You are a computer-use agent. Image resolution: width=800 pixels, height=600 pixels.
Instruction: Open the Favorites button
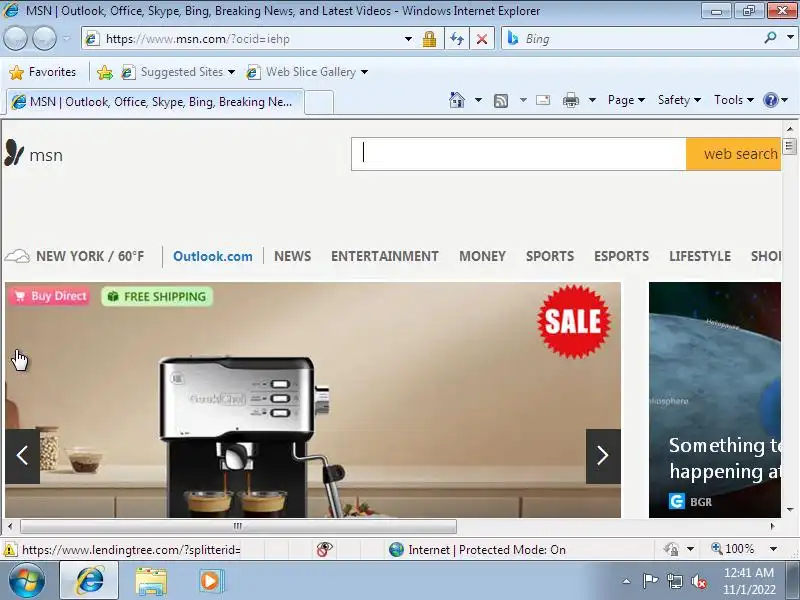pos(43,72)
